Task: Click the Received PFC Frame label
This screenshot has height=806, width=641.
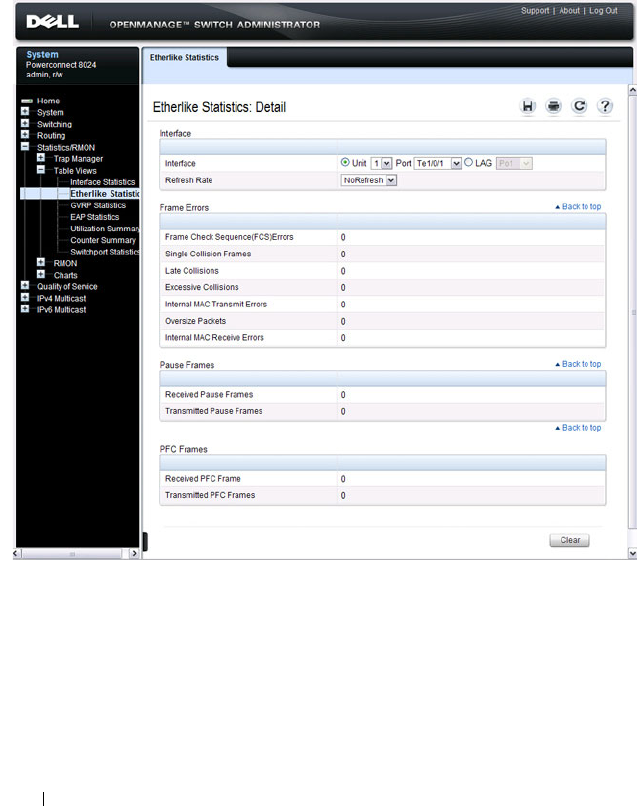Action: [x=203, y=479]
